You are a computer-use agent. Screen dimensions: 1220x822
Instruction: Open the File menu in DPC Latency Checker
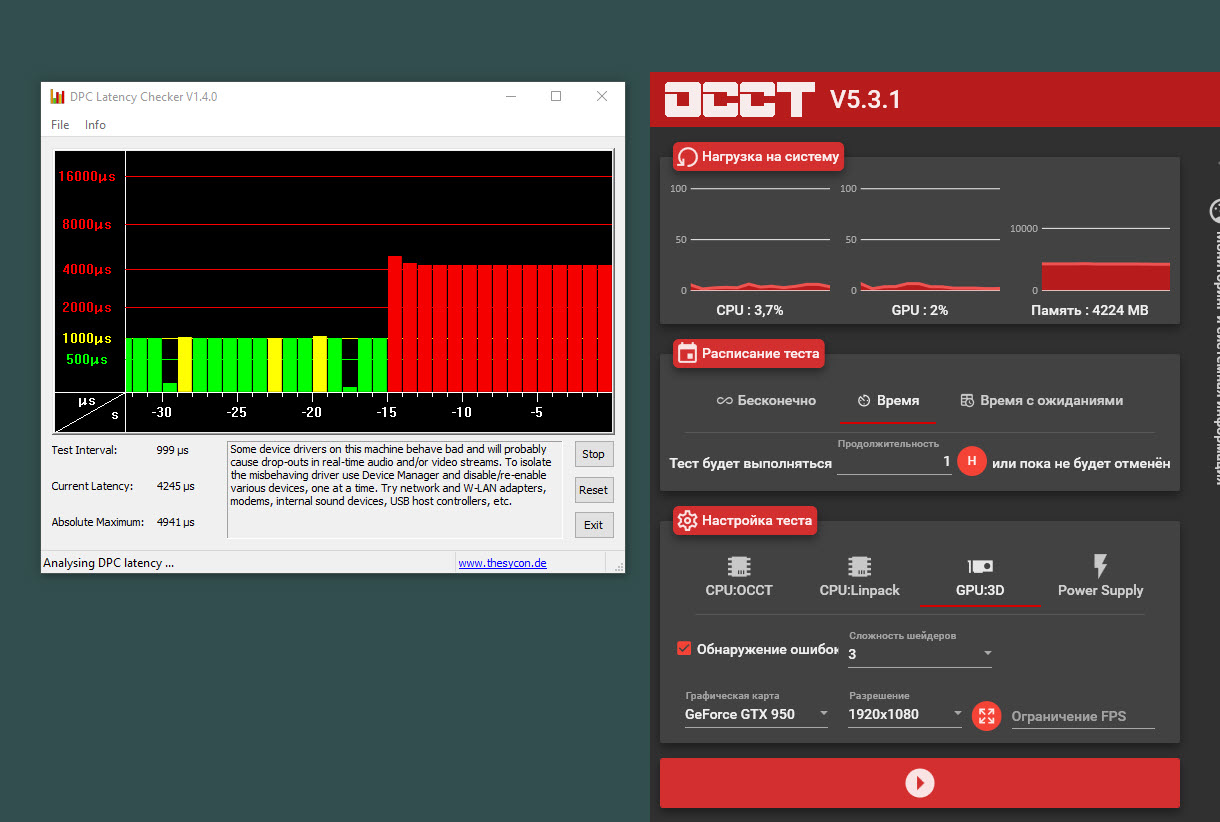pos(60,125)
